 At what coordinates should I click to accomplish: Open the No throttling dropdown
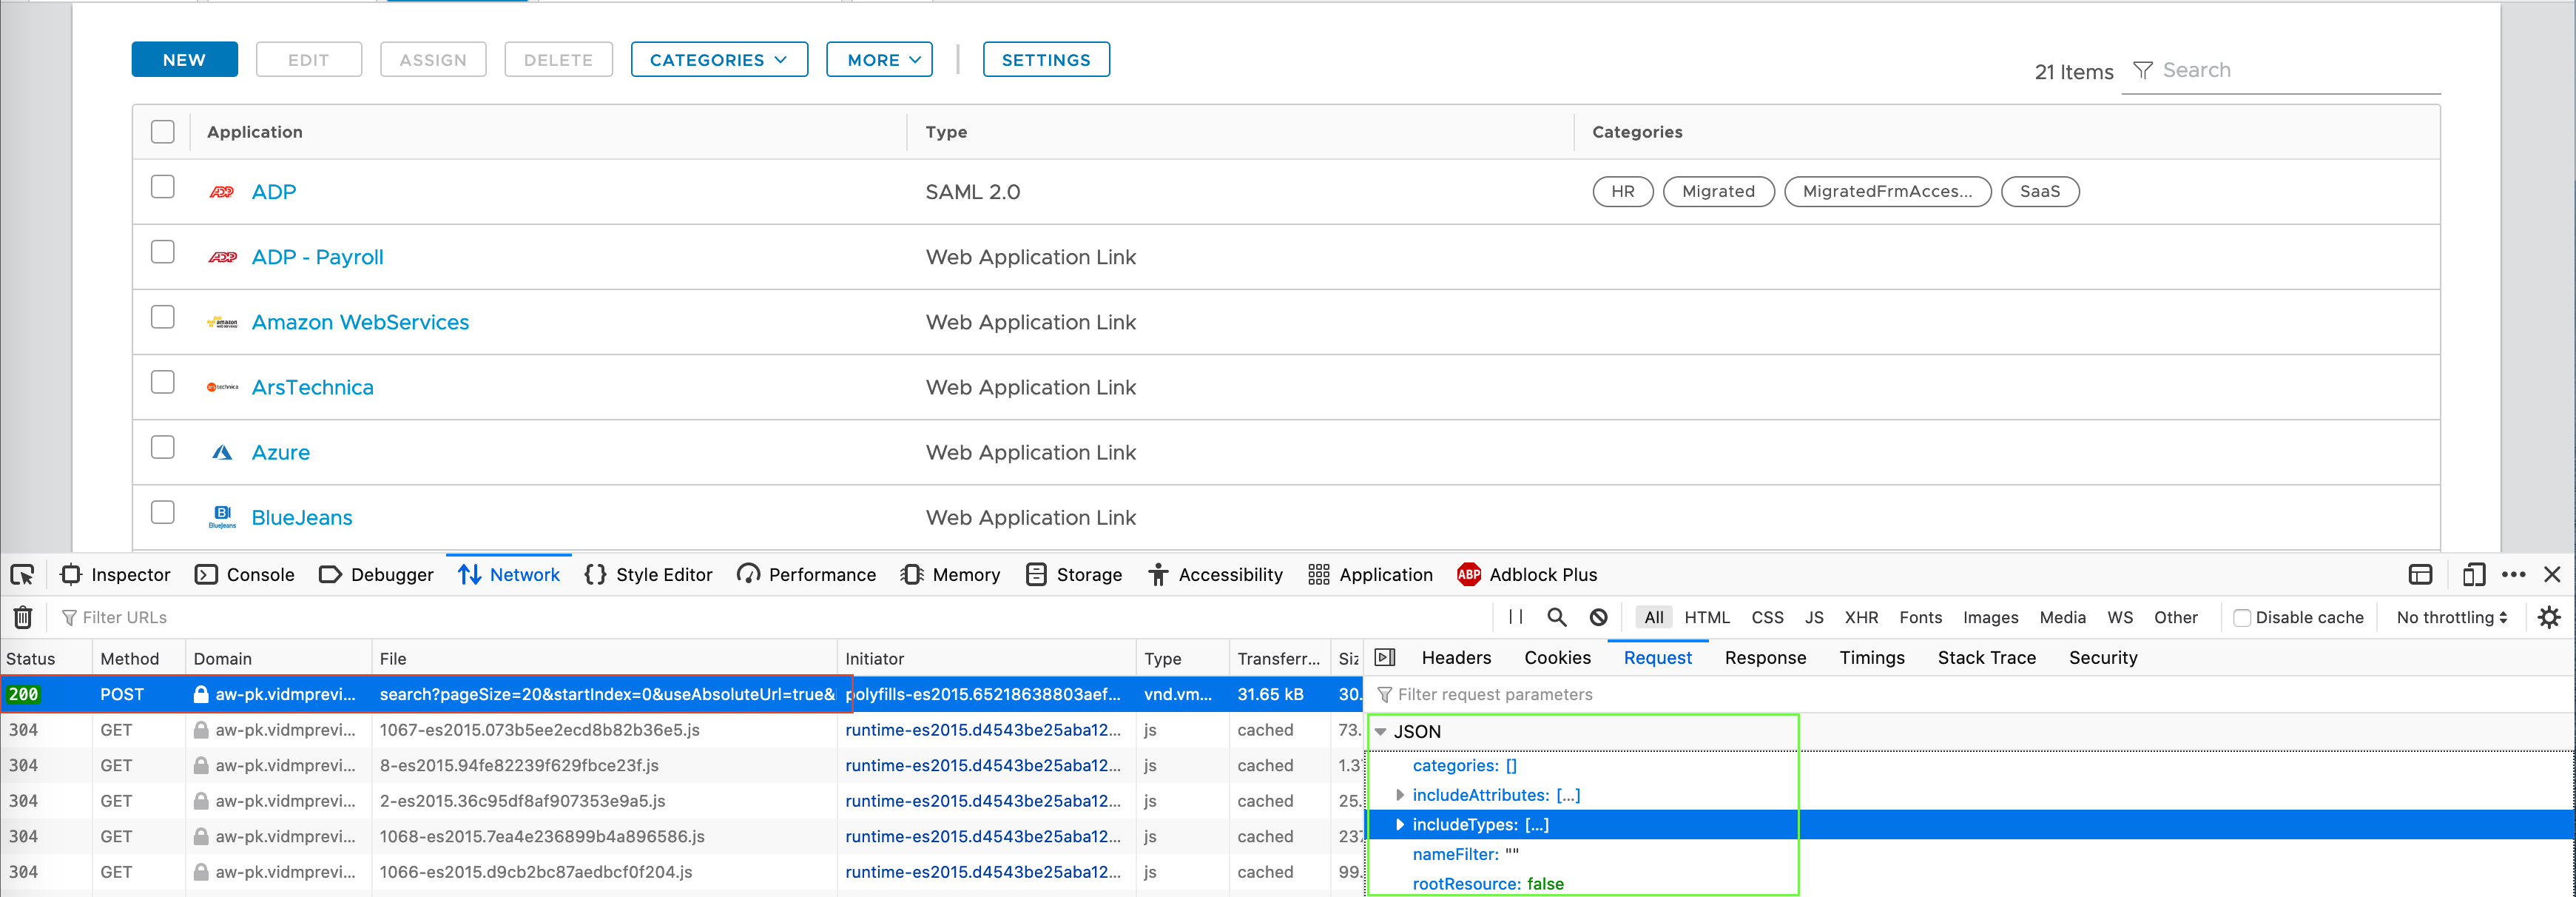tap(2452, 618)
